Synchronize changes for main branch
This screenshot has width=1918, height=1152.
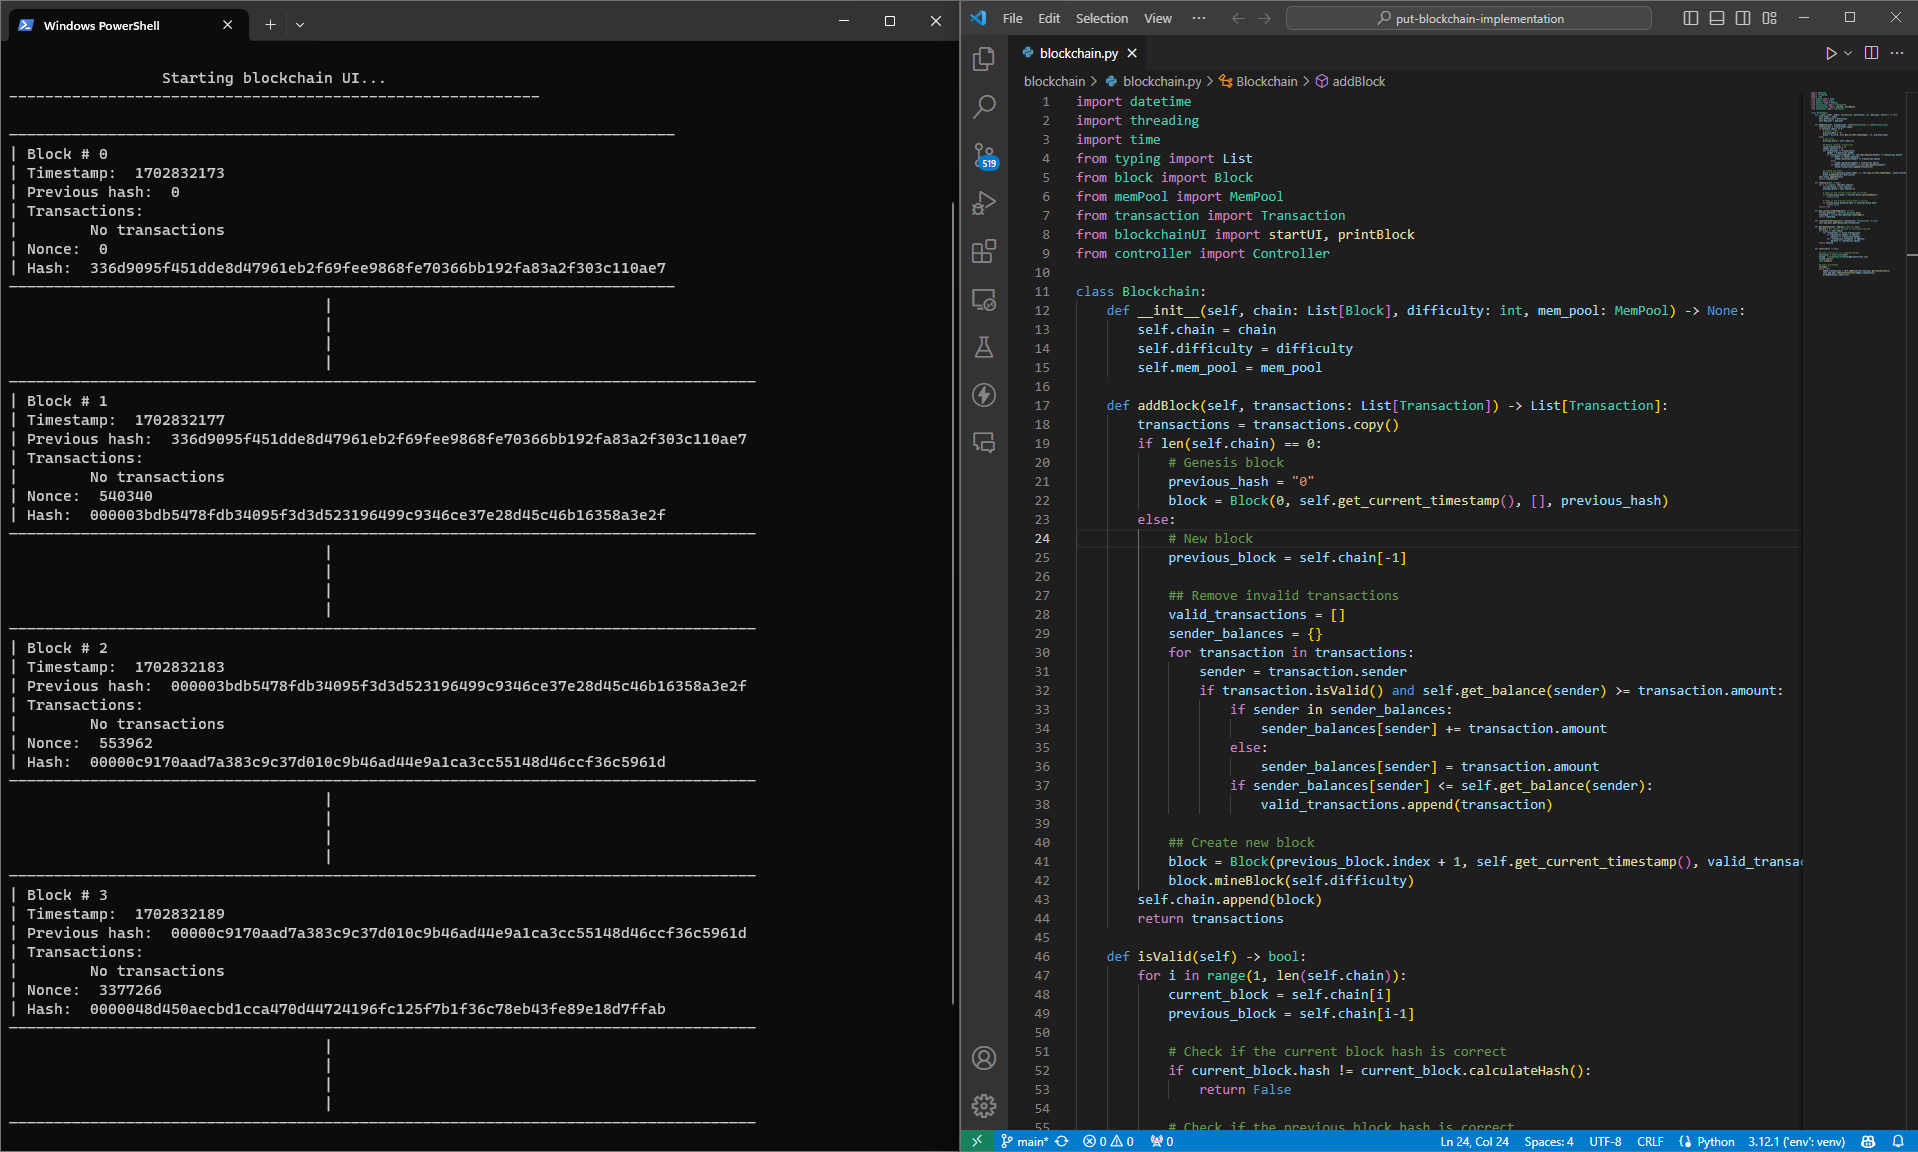(x=1062, y=1141)
